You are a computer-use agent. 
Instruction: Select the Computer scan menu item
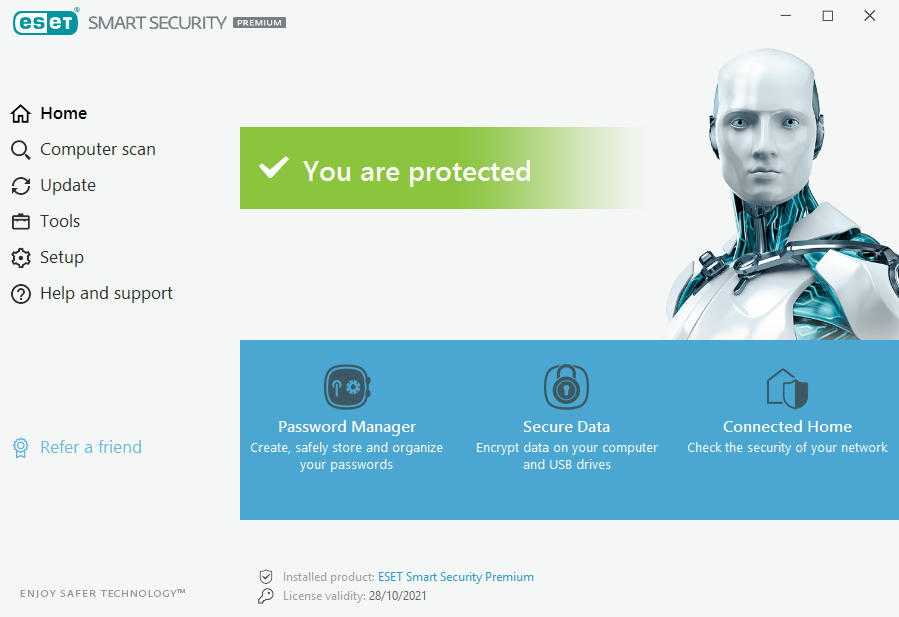click(97, 150)
